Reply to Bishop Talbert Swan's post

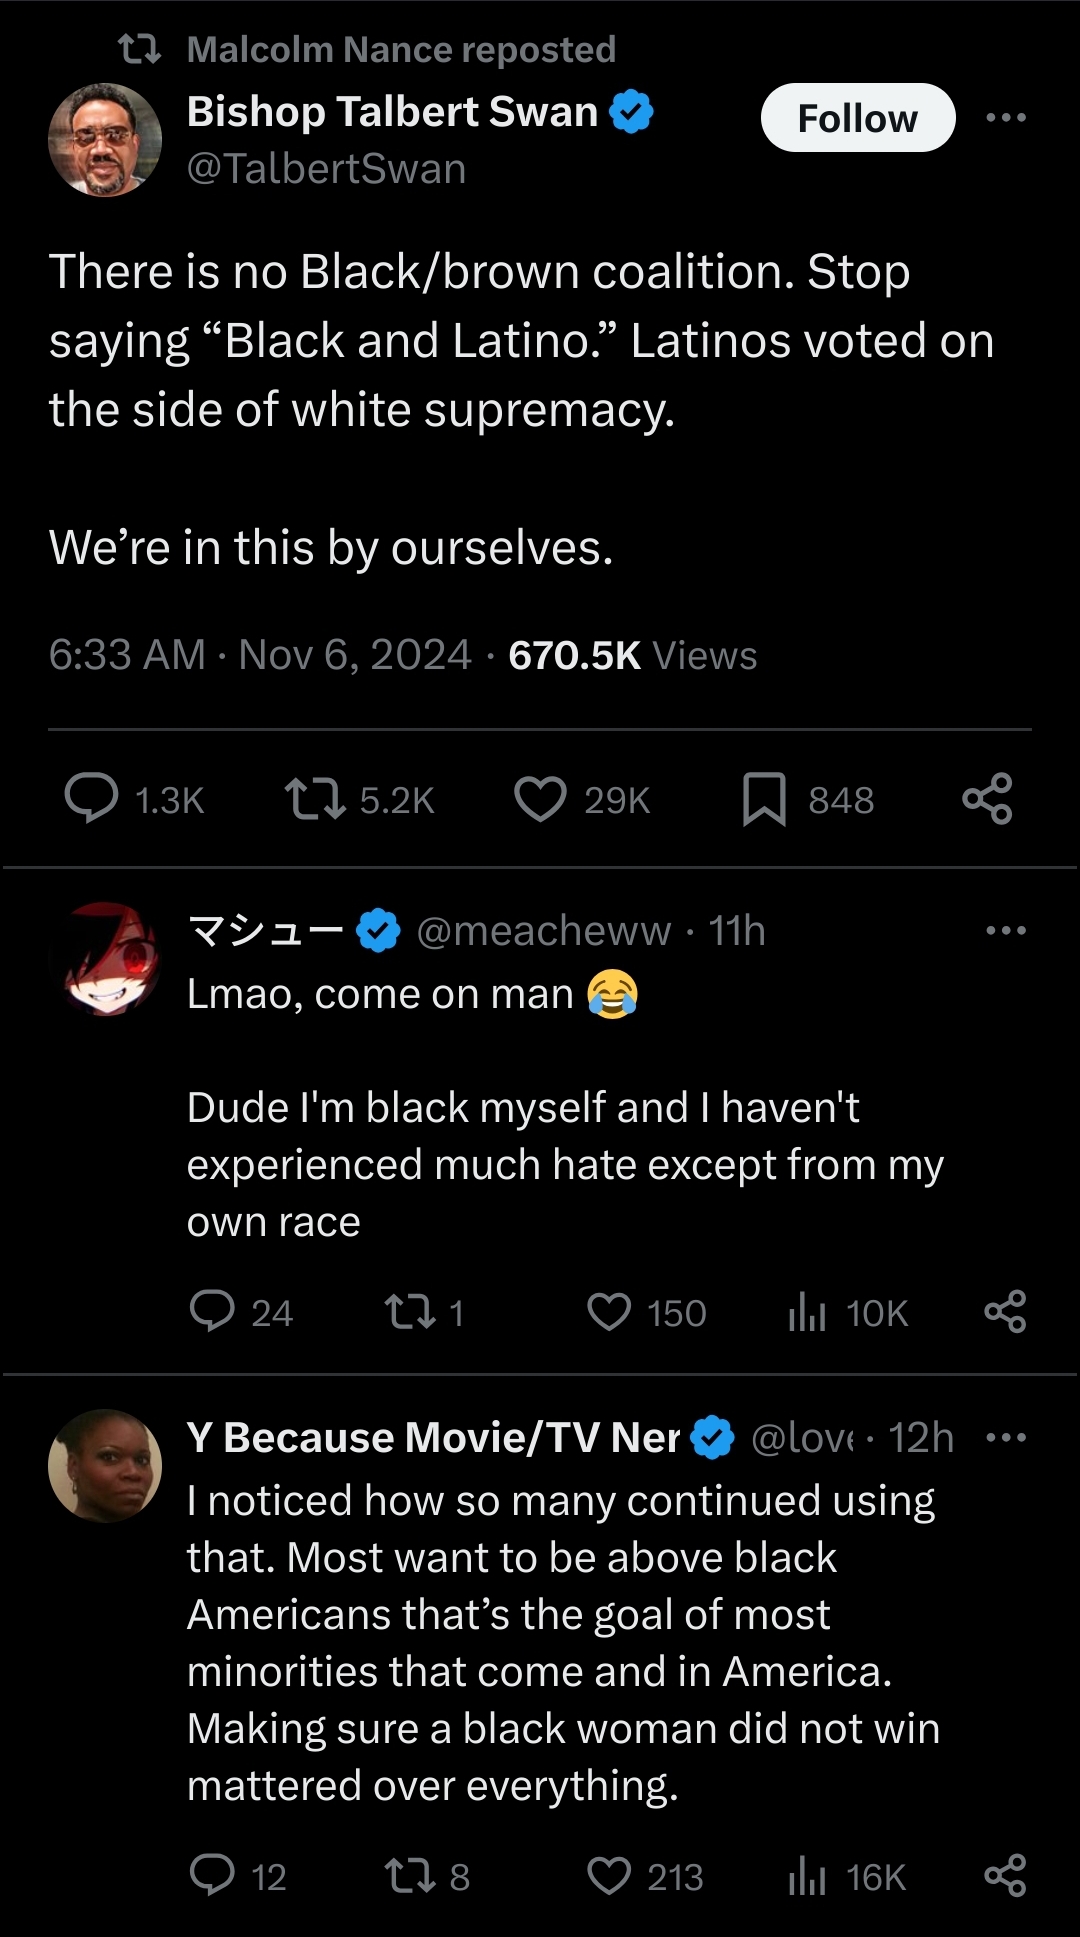[92, 799]
